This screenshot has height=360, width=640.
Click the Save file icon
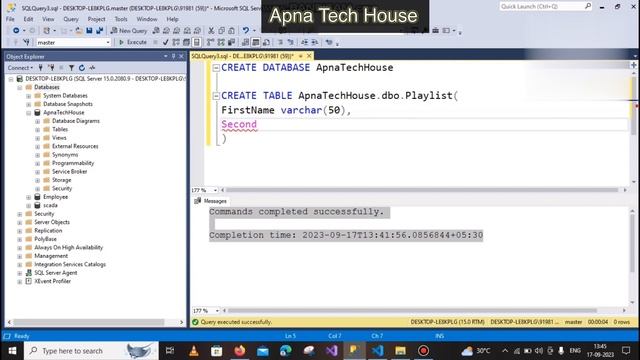(x=89, y=31)
